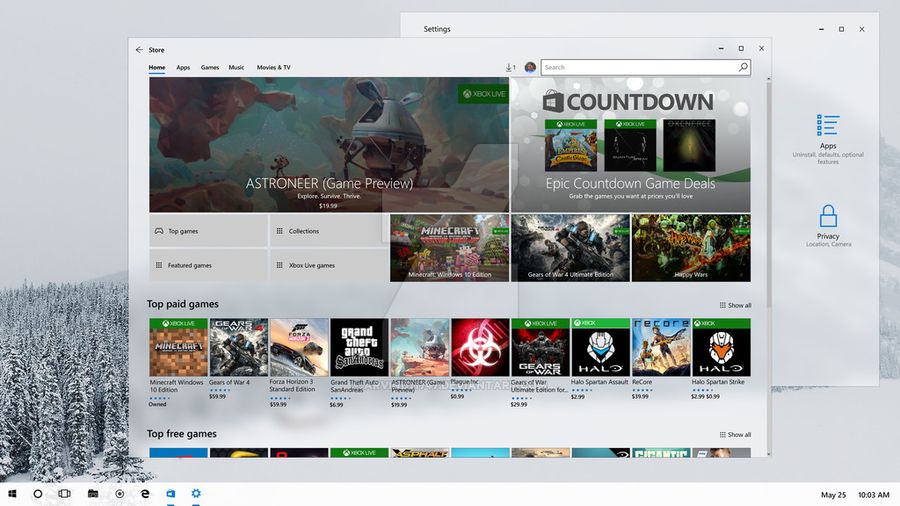This screenshot has height=506, width=900.
Task: Select Gears of War Ultimate Edition icon
Action: [x=540, y=347]
